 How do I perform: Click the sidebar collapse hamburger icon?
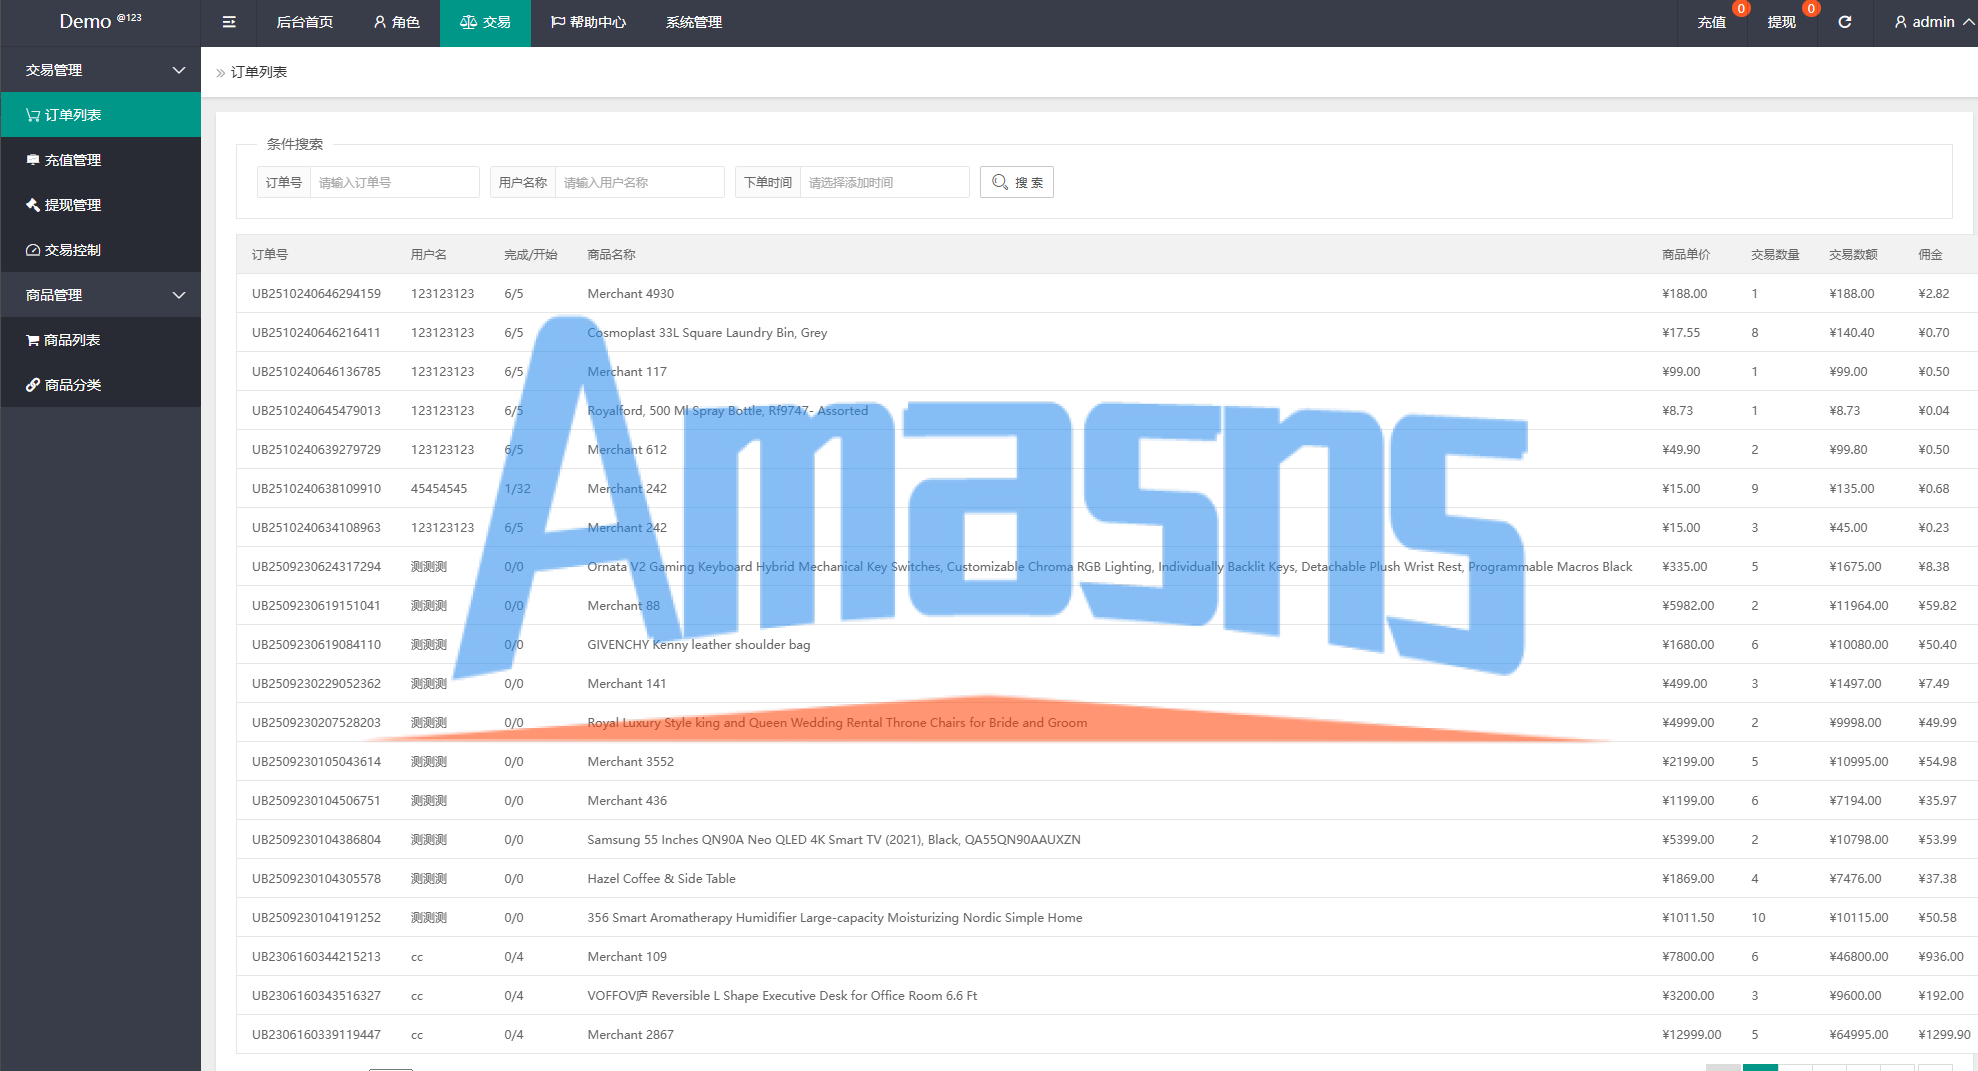click(229, 22)
